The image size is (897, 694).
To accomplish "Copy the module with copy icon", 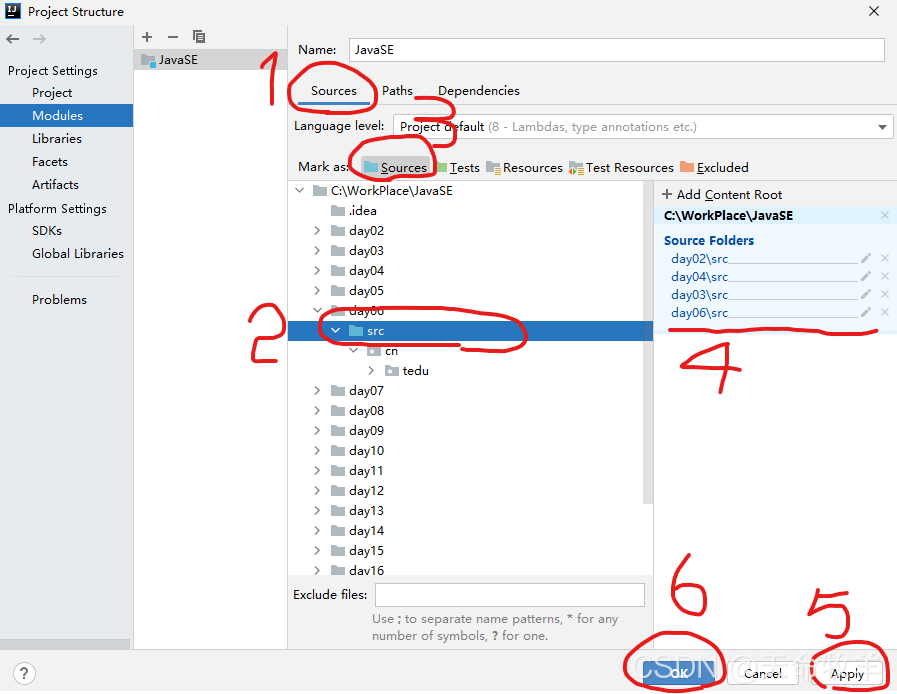I will (x=199, y=37).
